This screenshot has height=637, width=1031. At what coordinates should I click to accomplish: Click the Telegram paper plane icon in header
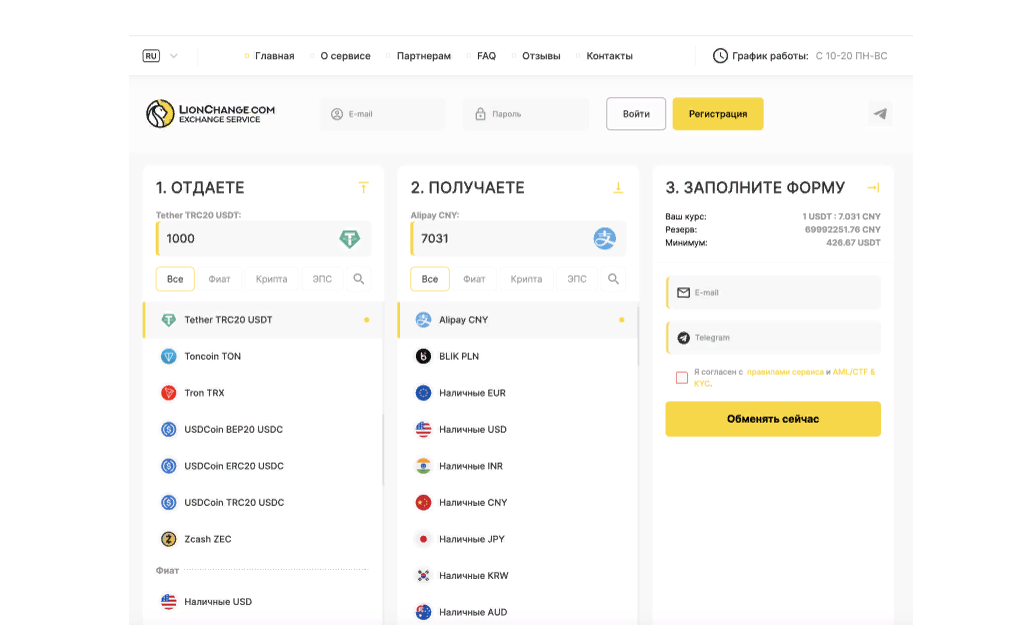[x=879, y=114]
